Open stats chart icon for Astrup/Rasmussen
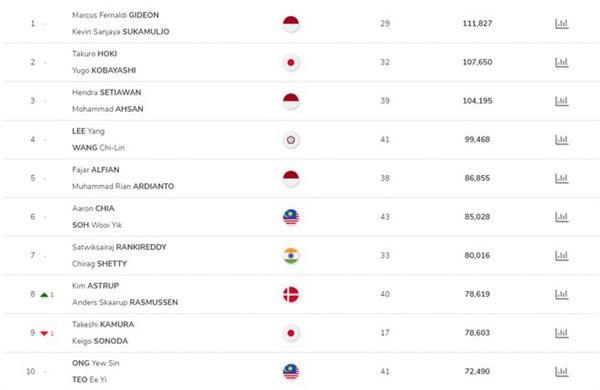Viewport: 600px width, 390px height. click(561, 294)
